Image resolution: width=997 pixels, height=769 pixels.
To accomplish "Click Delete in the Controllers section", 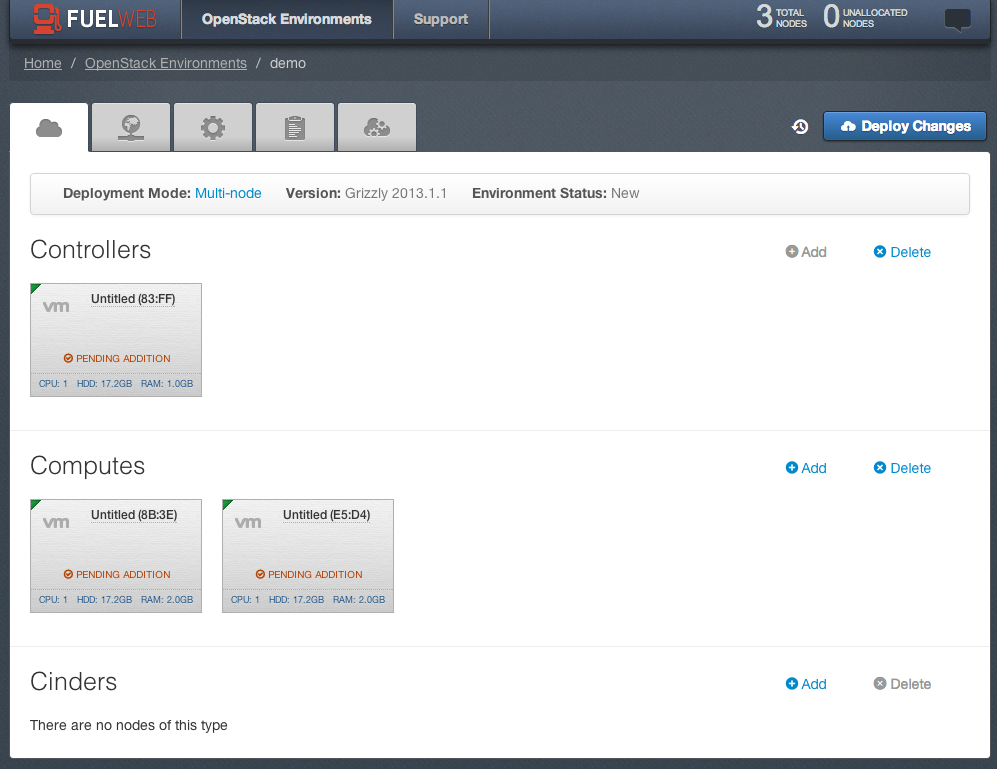I will [x=902, y=252].
